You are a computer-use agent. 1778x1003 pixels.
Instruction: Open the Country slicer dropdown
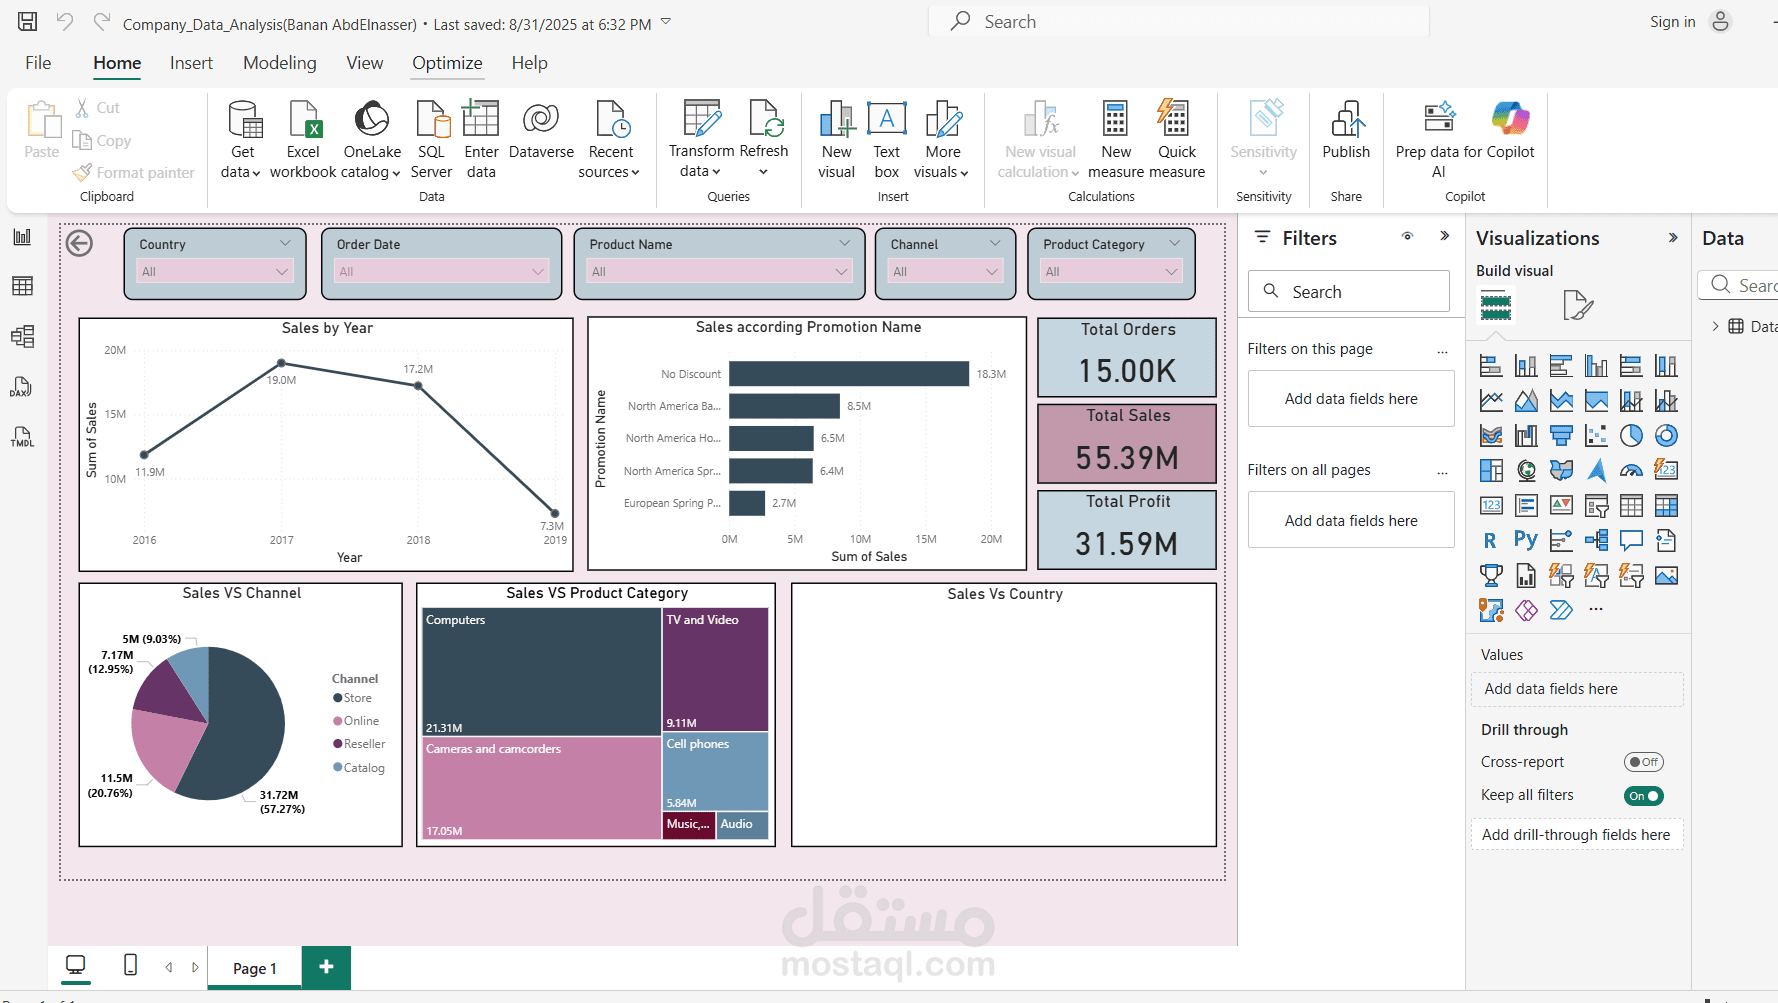pos(282,271)
